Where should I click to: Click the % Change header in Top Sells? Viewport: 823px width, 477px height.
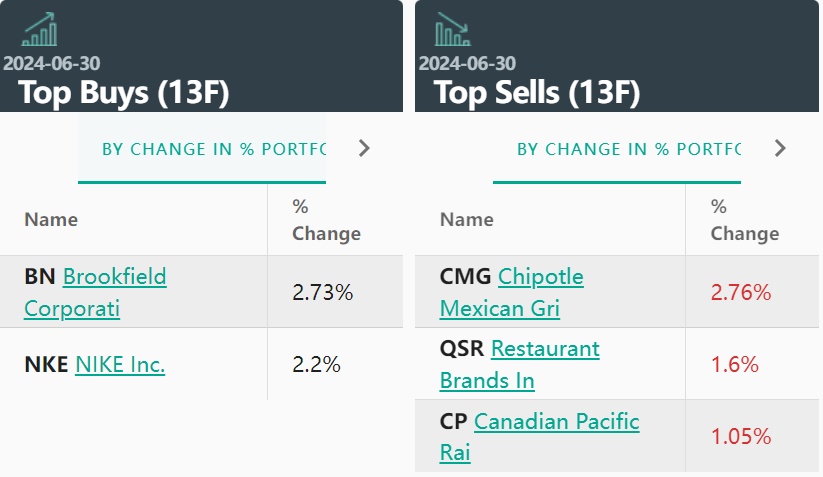click(744, 220)
